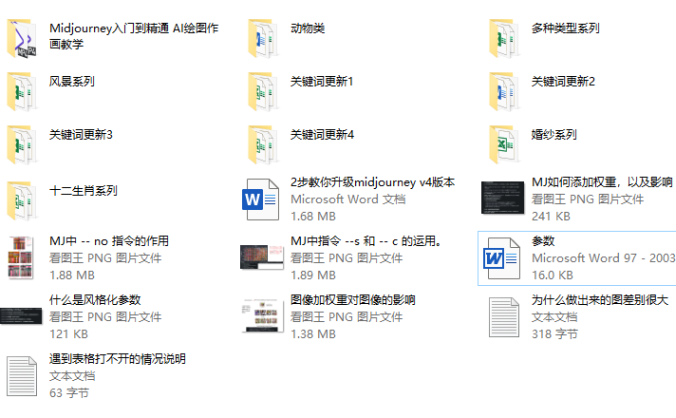Viewport: 676px width, 418px height.
Task: Open the 多种类型系列 folder icon
Action: (x=504, y=38)
